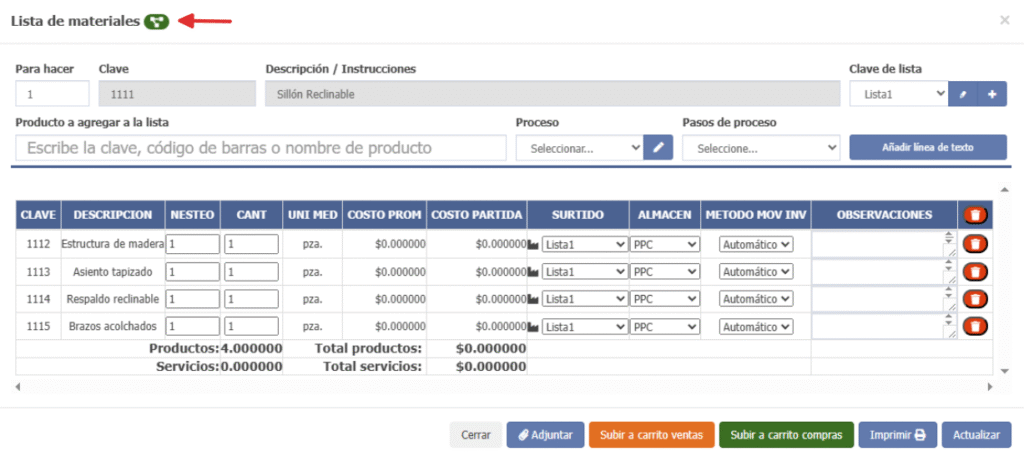Click the DESCRIPCION column header
Viewport: 1024px width, 462px height.
[x=113, y=215]
